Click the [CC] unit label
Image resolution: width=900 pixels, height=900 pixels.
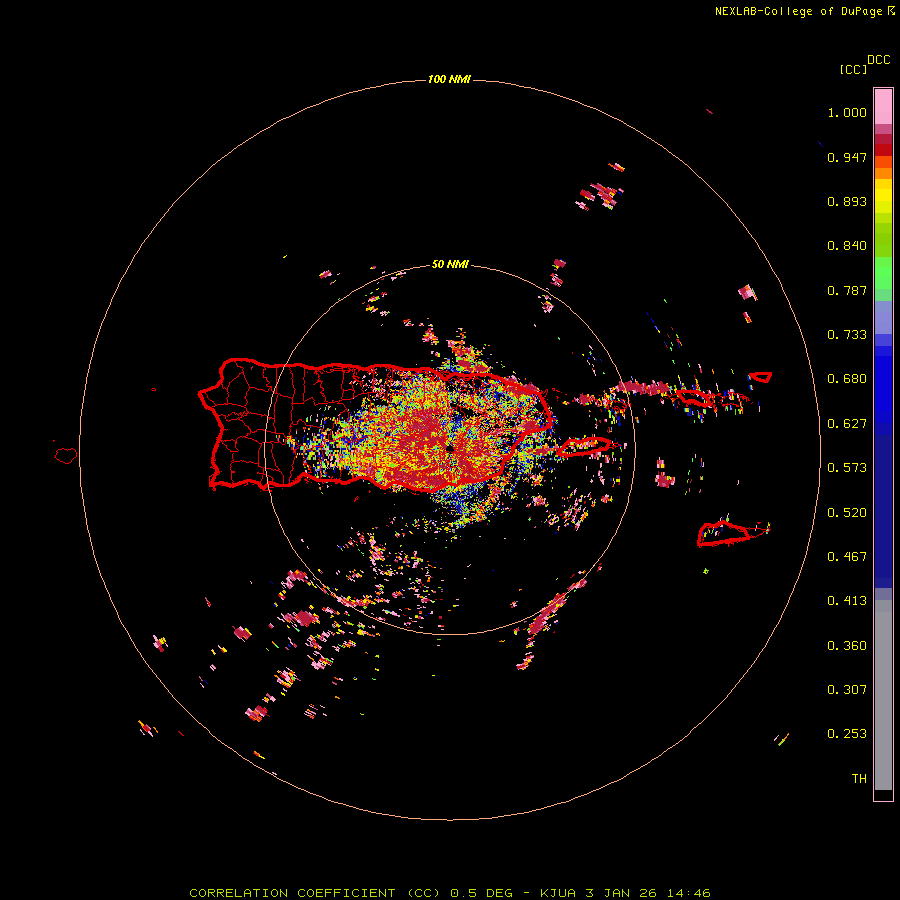[854, 69]
